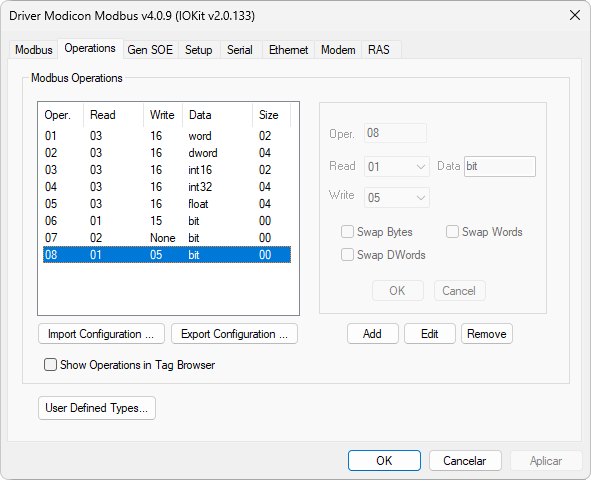This screenshot has width=591, height=480.
Task: Expand the Read function dropdown
Action: click(x=397, y=167)
